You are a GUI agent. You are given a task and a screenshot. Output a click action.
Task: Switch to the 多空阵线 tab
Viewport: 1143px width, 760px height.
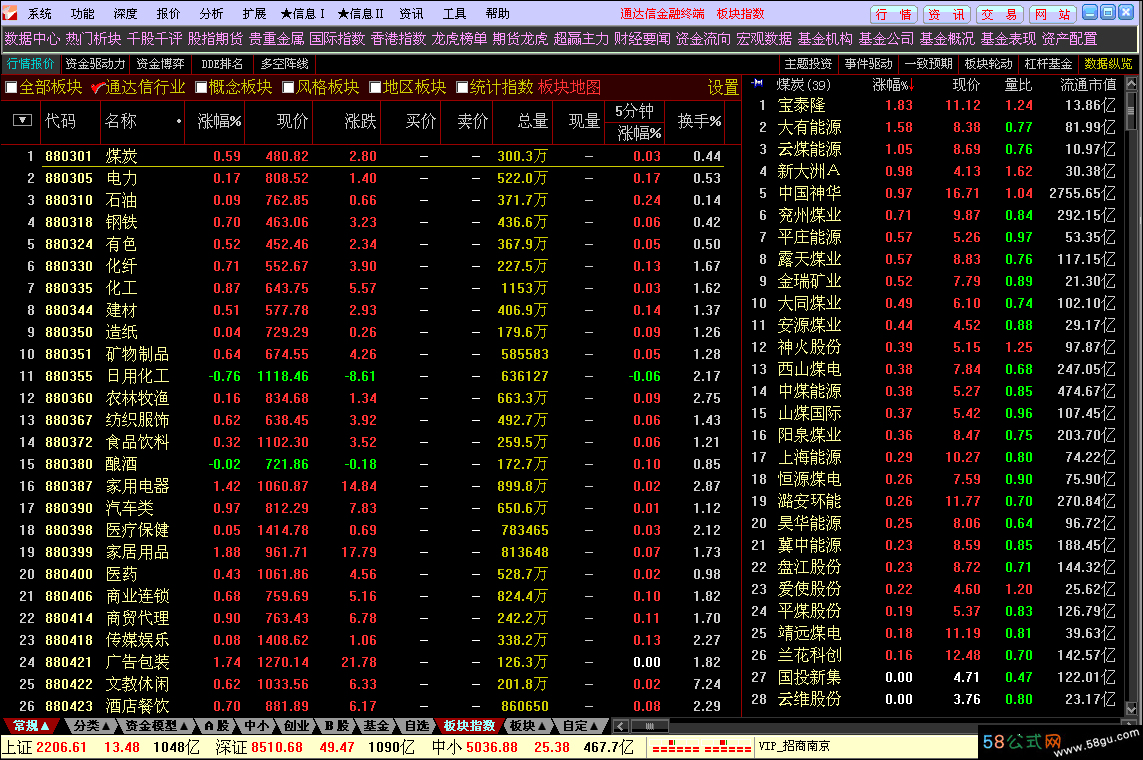point(284,64)
